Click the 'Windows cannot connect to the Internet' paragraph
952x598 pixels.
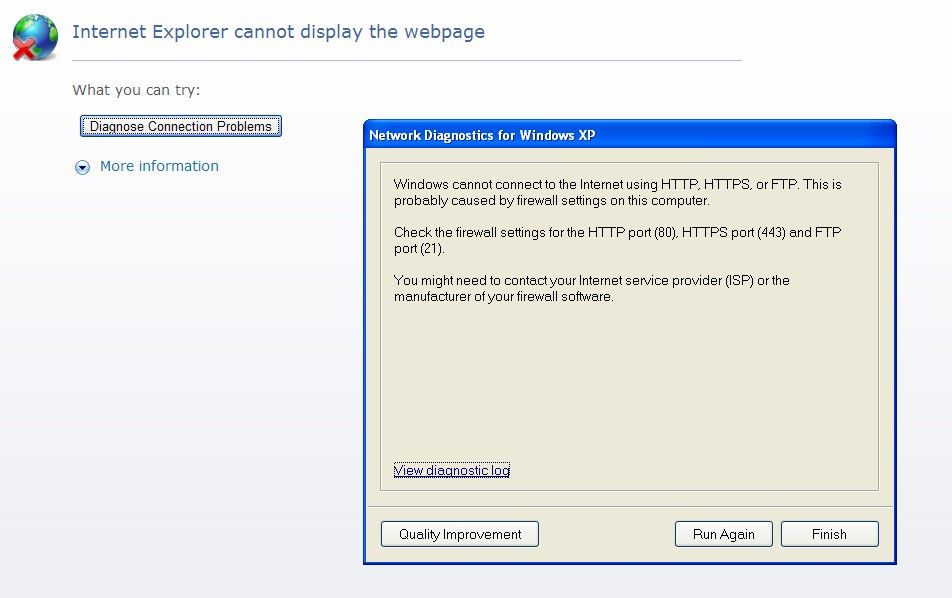coord(617,192)
